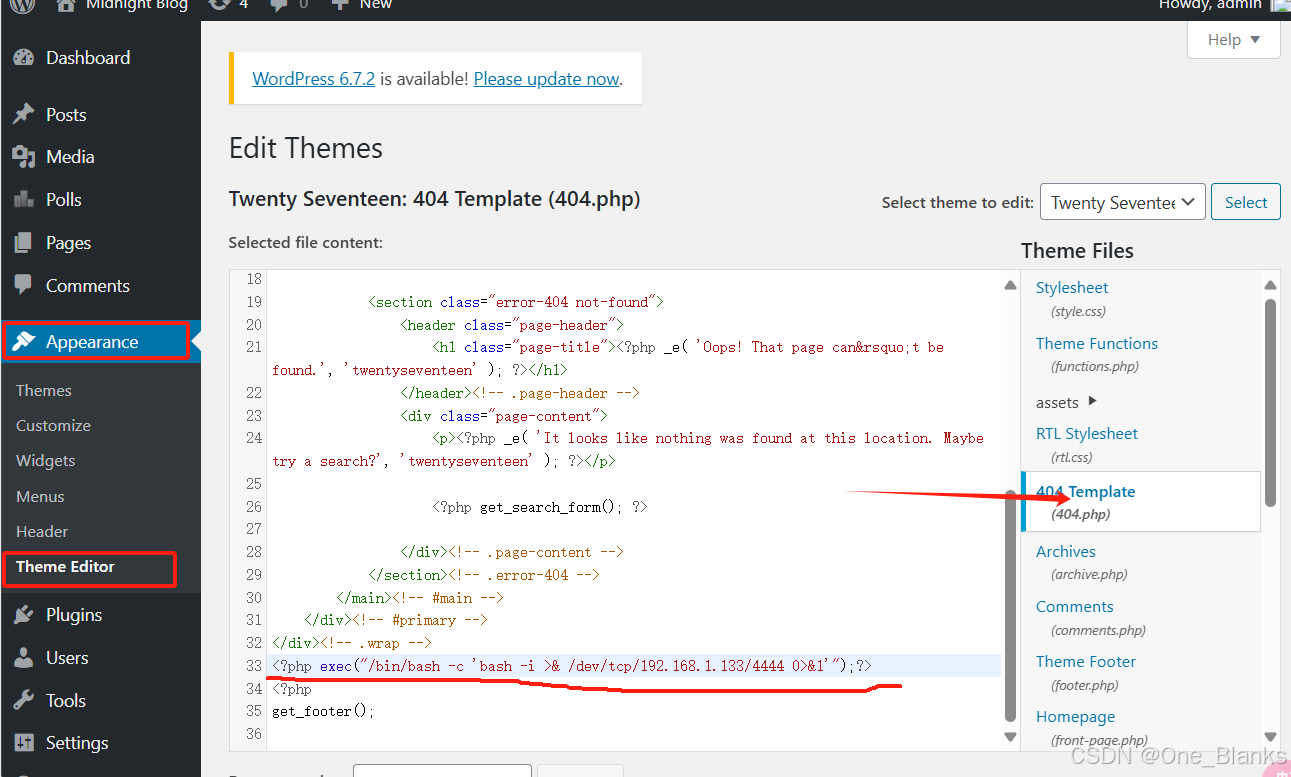The height and width of the screenshot is (777, 1291).
Task: Click line number 19 in gutter
Action: 253,302
